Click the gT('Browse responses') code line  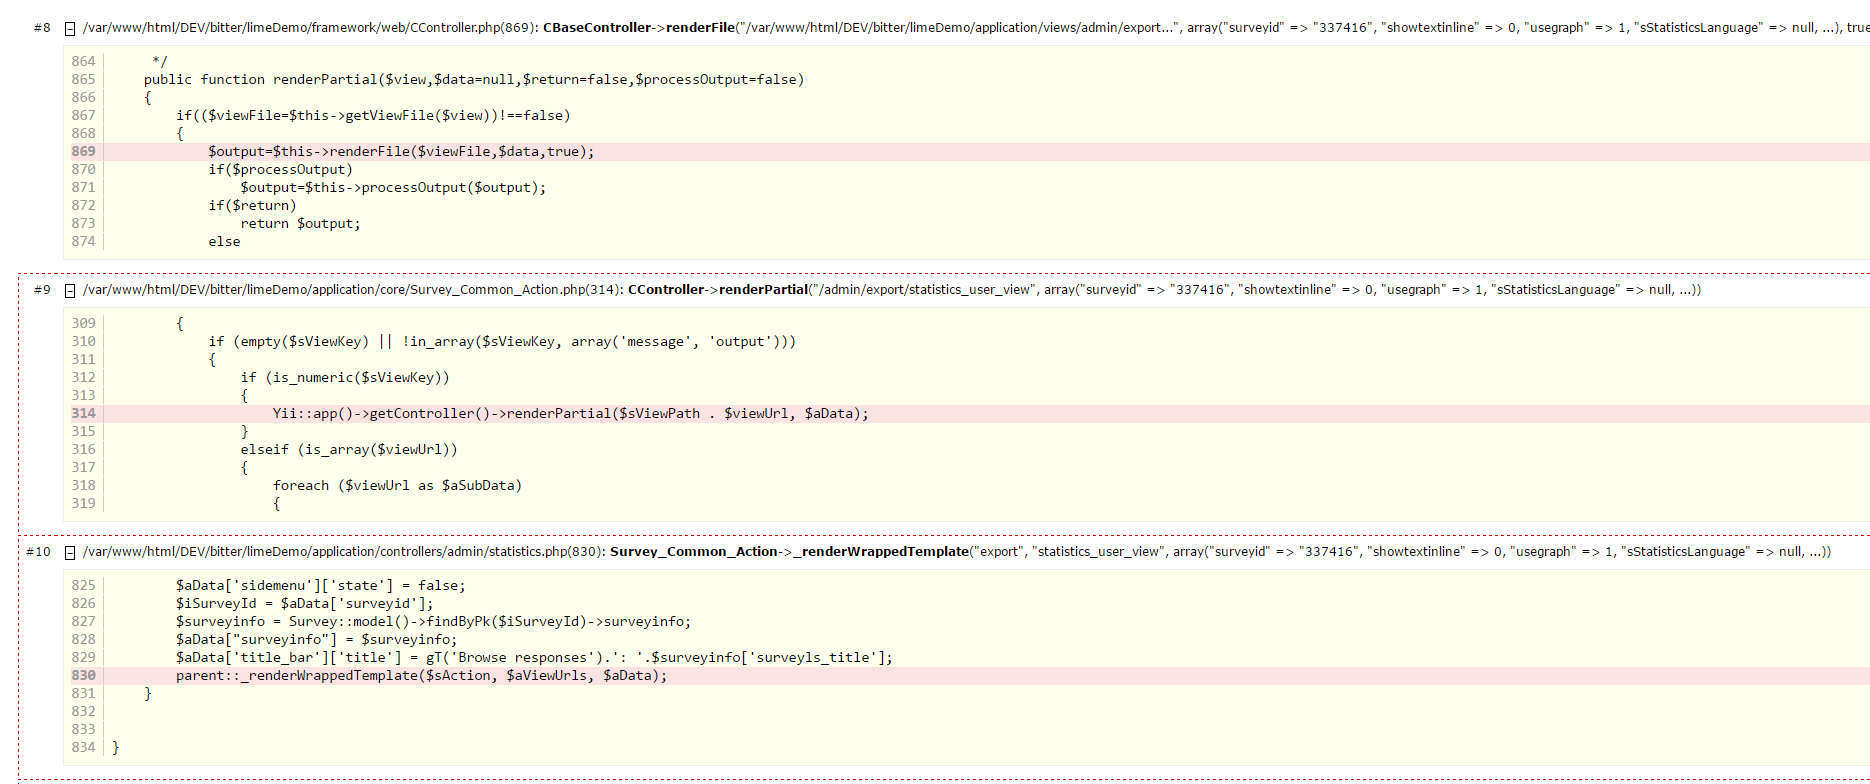pos(534,658)
